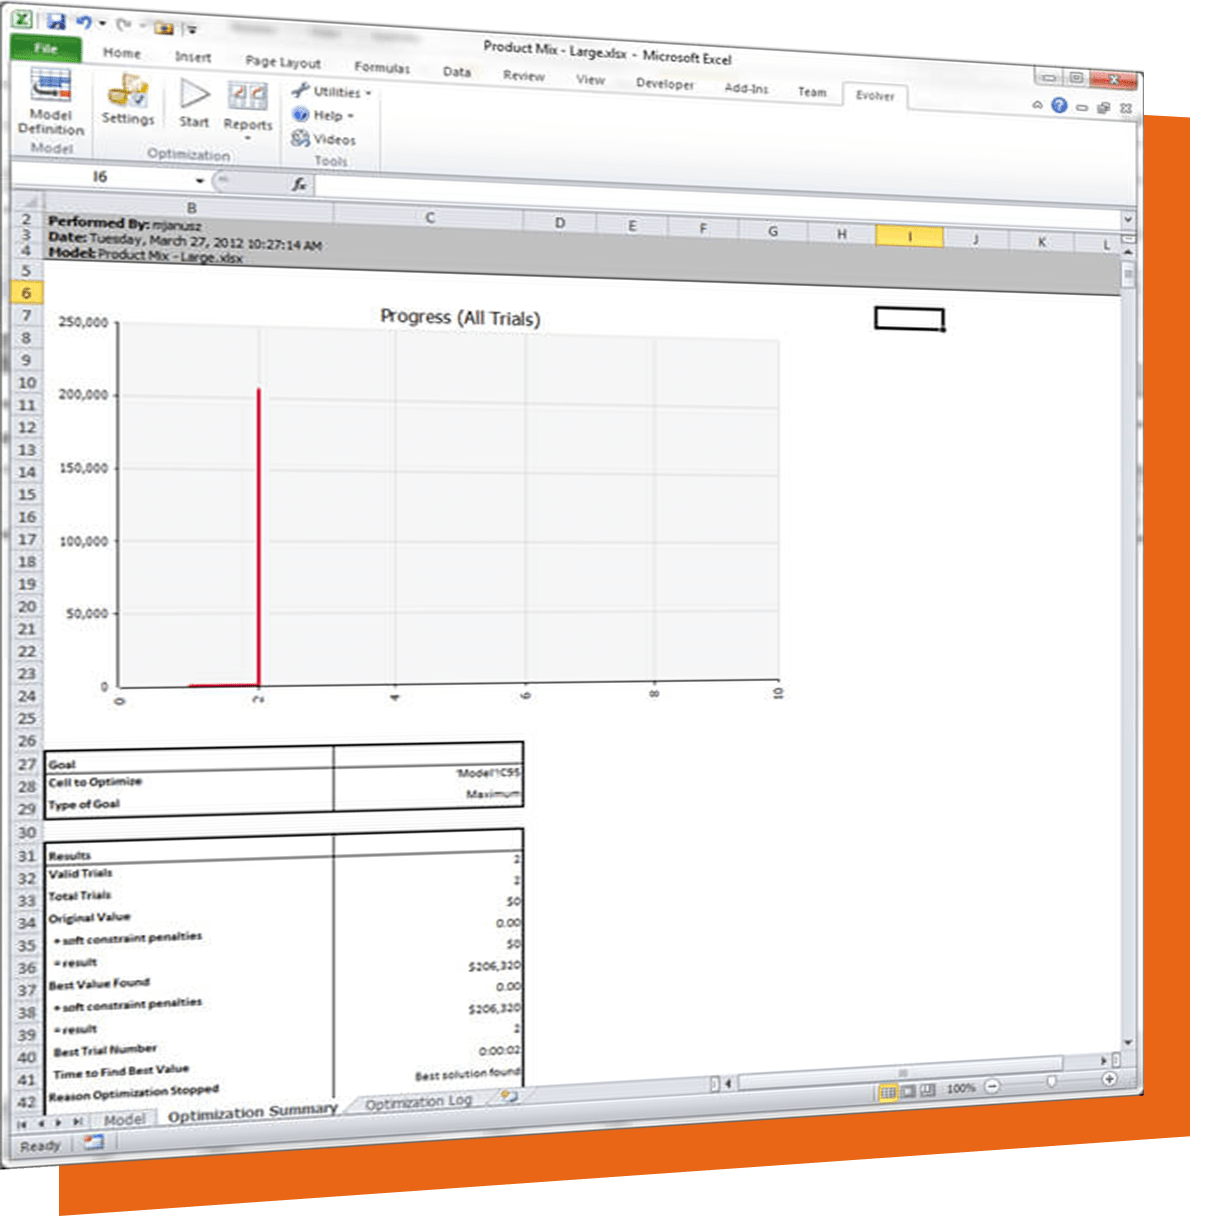Image resolution: width=1215 pixels, height=1232 pixels.
Task: Switch to the Developer tab
Action: pos(665,84)
